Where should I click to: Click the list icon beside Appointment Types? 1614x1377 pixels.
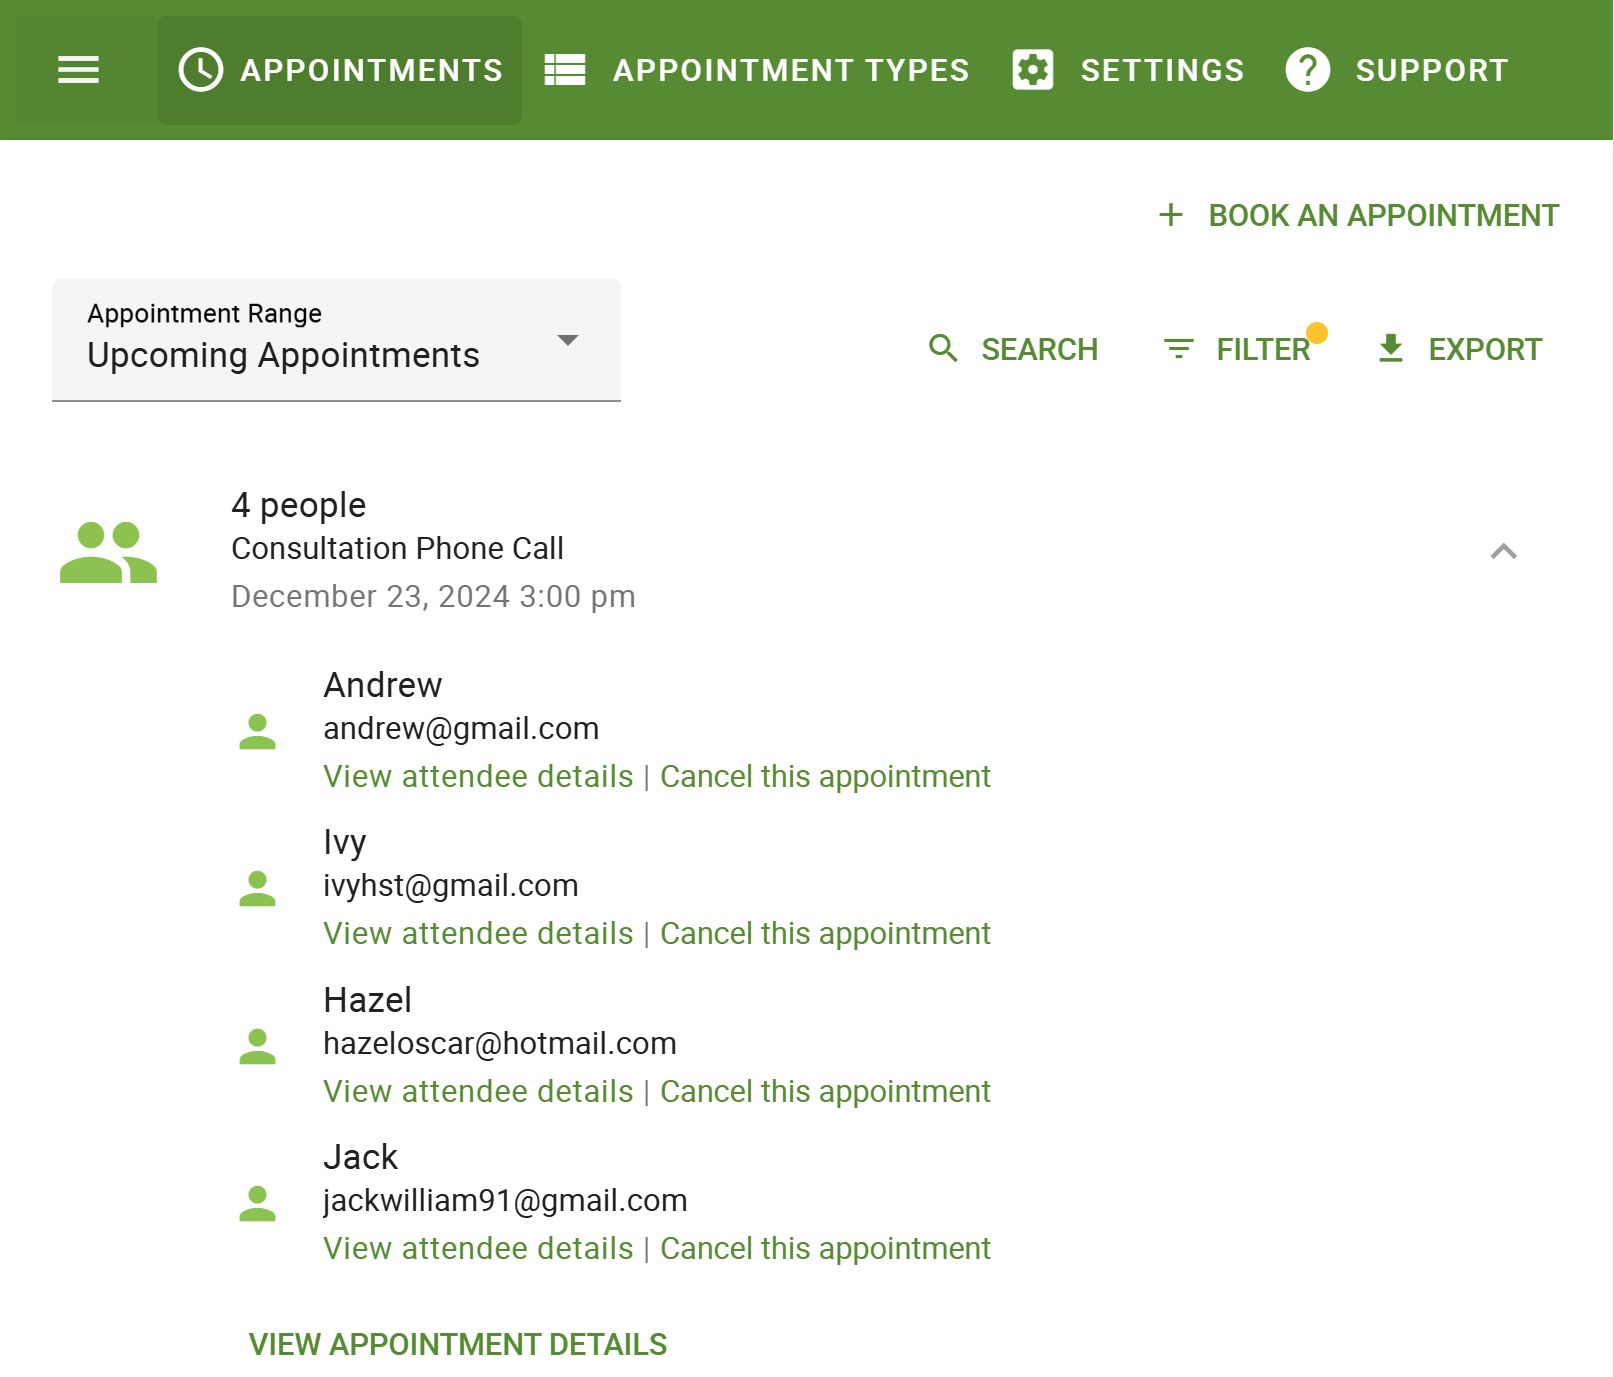[564, 69]
